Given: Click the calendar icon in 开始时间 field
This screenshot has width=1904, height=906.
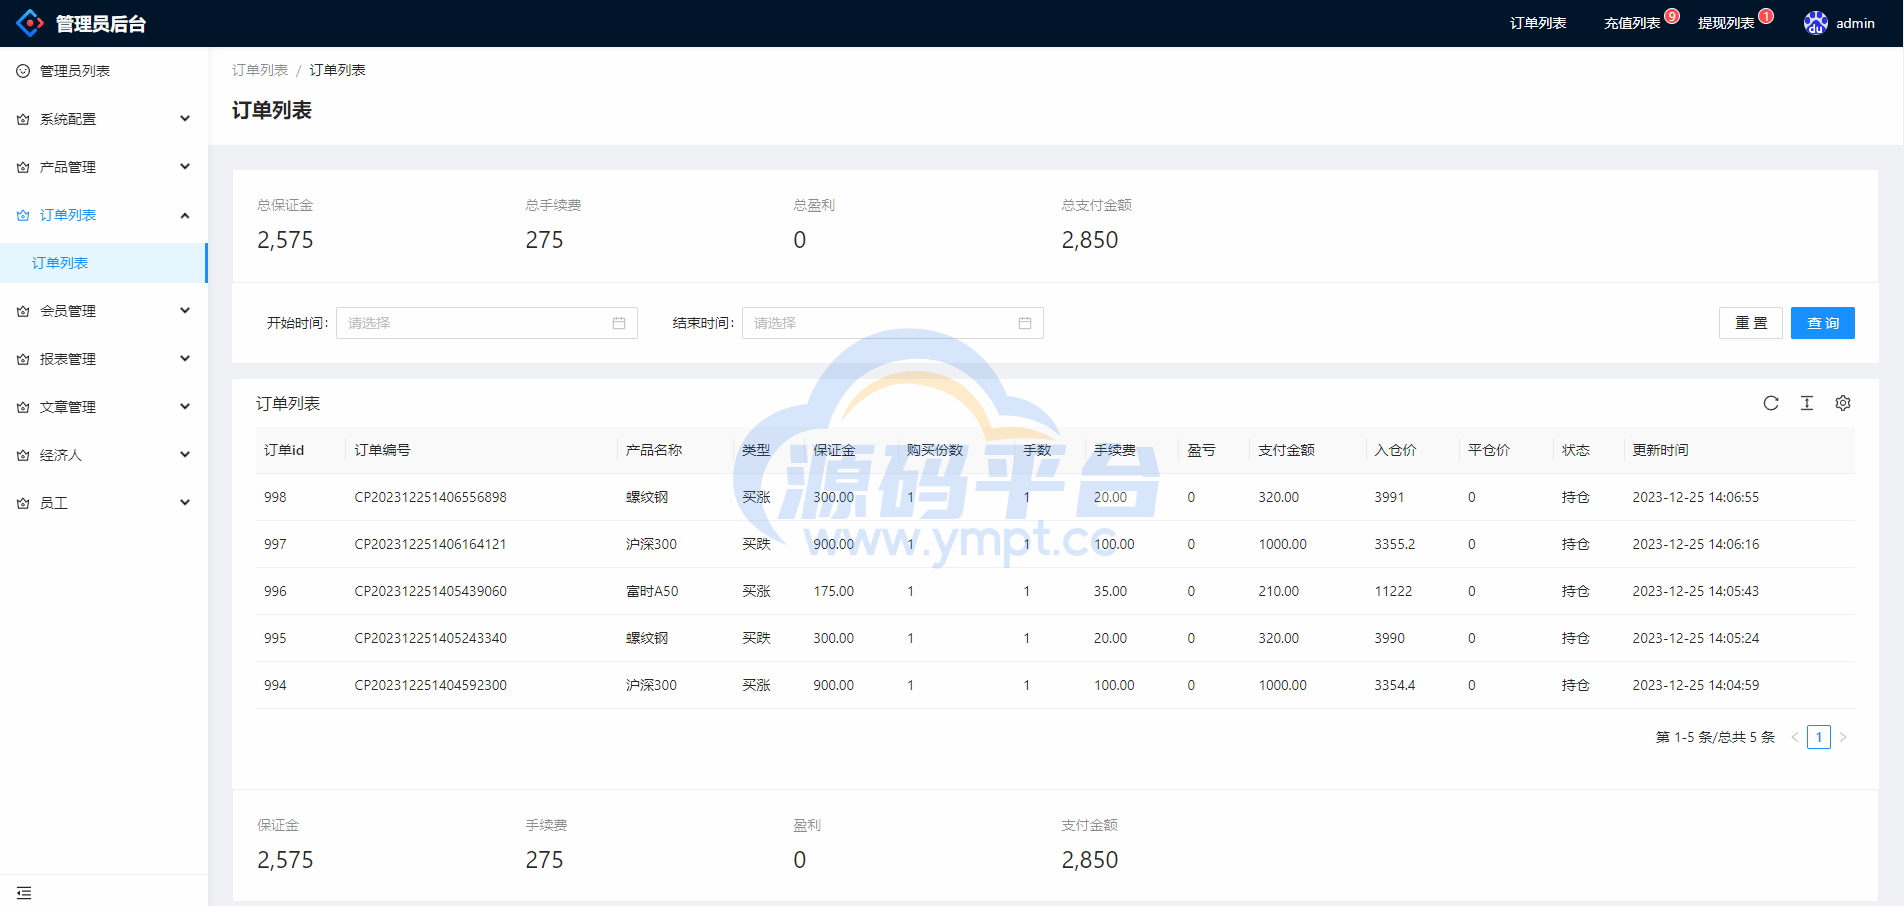Looking at the screenshot, I should pyautogui.click(x=619, y=323).
